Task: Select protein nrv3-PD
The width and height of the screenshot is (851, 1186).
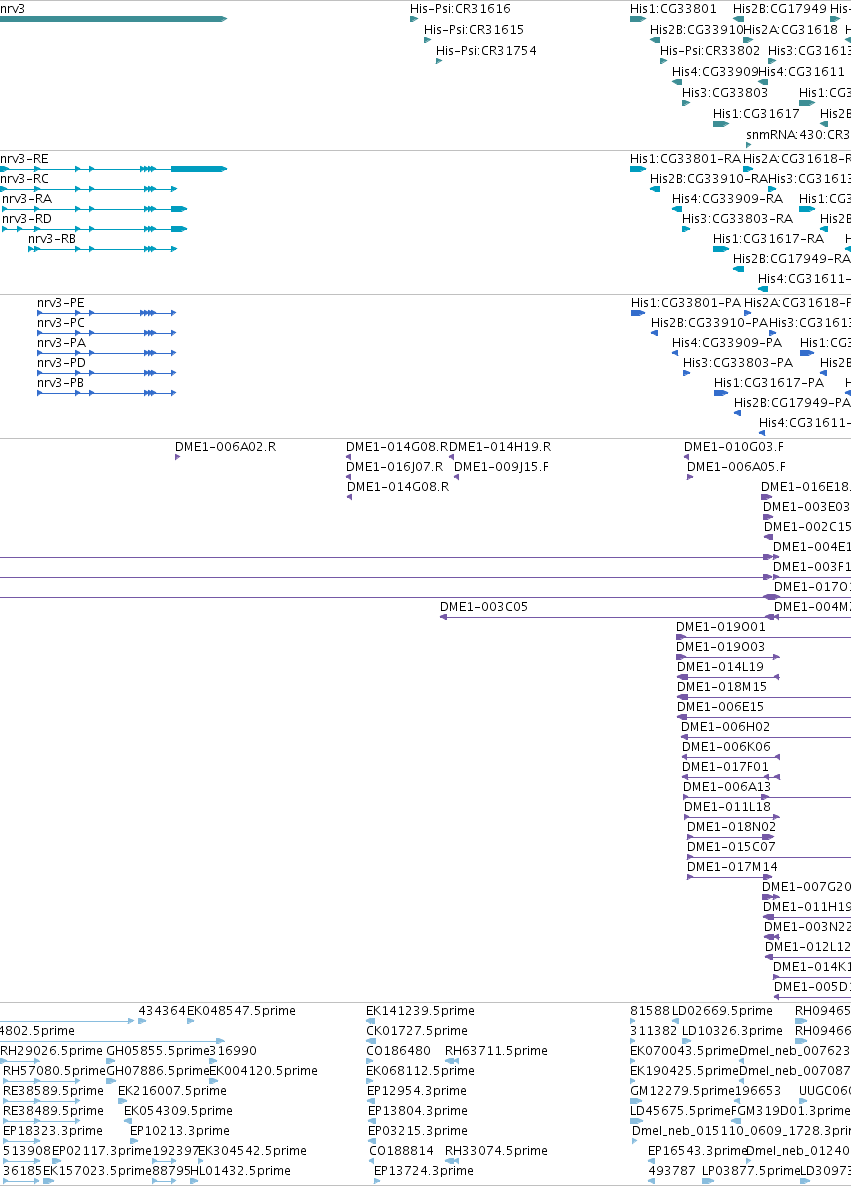Action: (x=61, y=363)
